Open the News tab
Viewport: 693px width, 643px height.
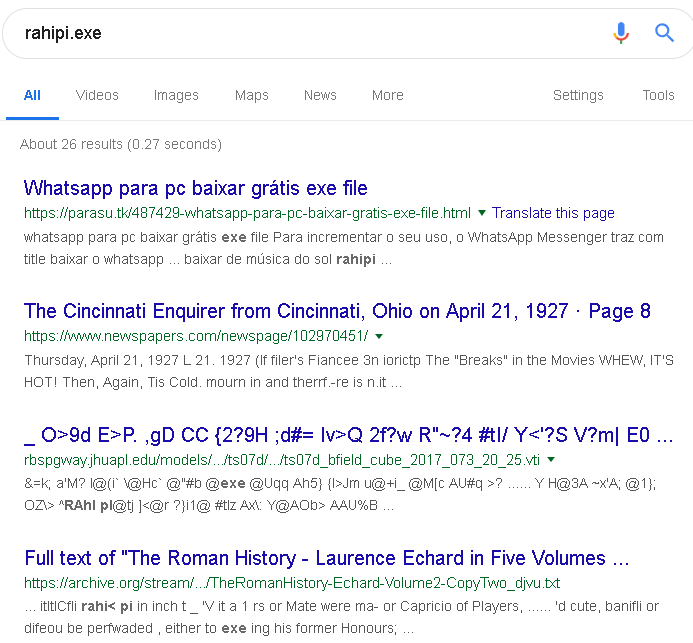click(320, 95)
